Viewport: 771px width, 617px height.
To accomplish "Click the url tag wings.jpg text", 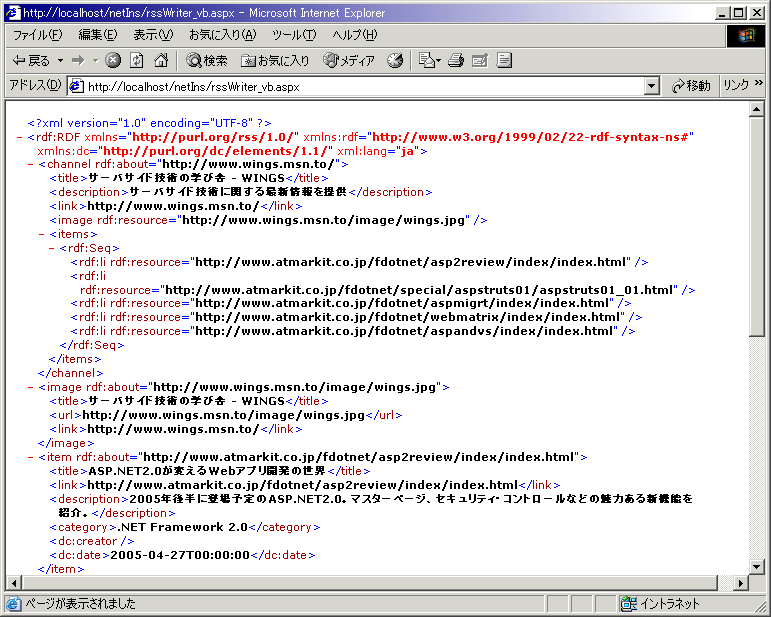I will point(224,415).
